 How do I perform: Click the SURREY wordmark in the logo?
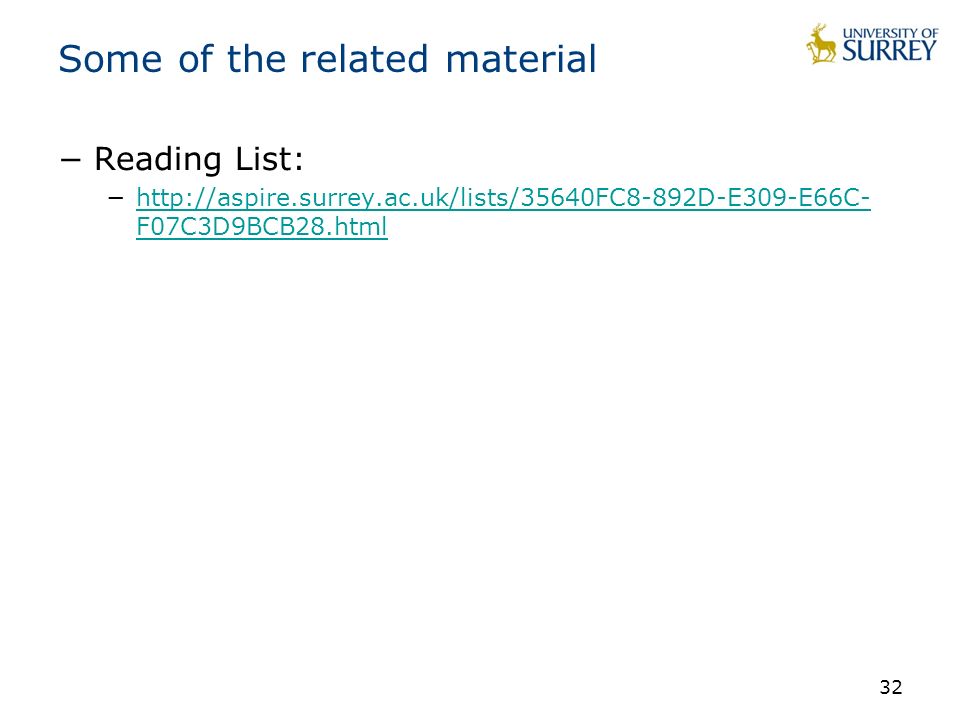point(890,51)
